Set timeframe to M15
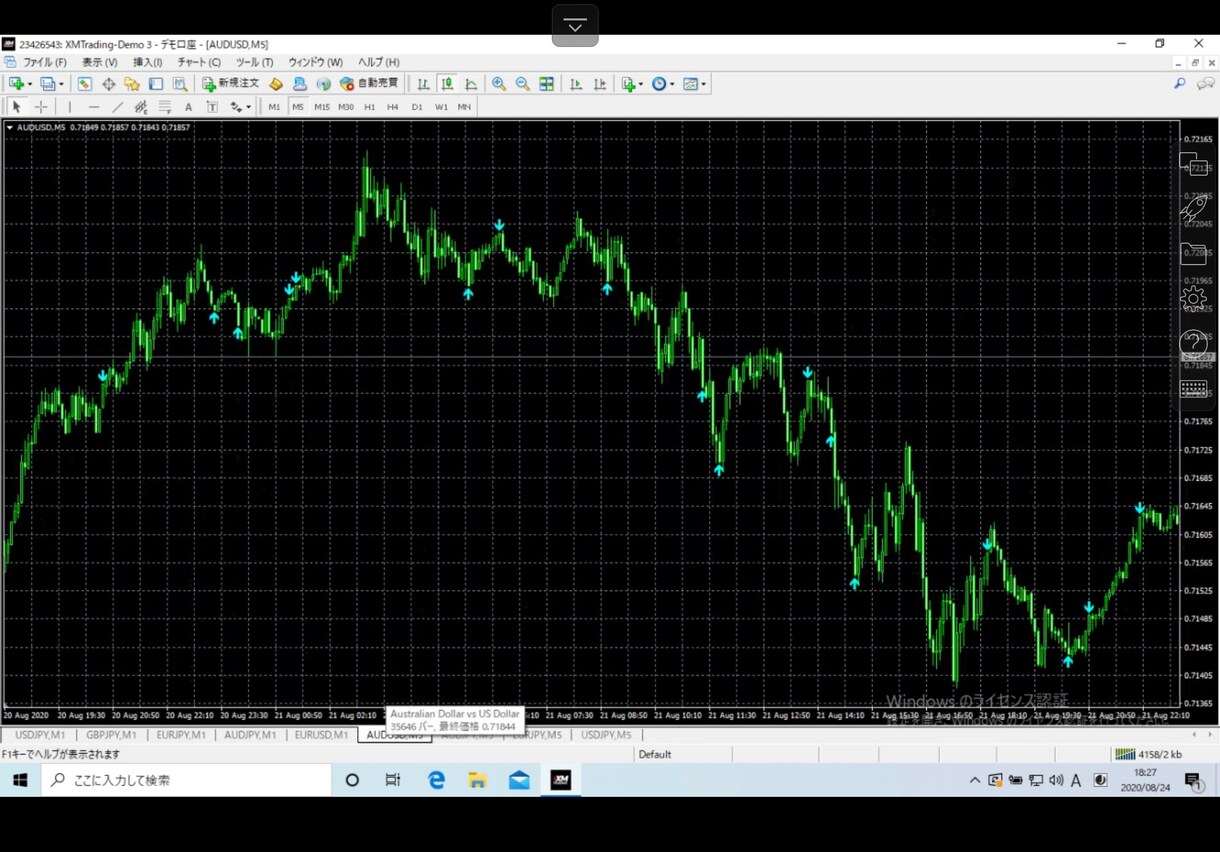 (322, 107)
